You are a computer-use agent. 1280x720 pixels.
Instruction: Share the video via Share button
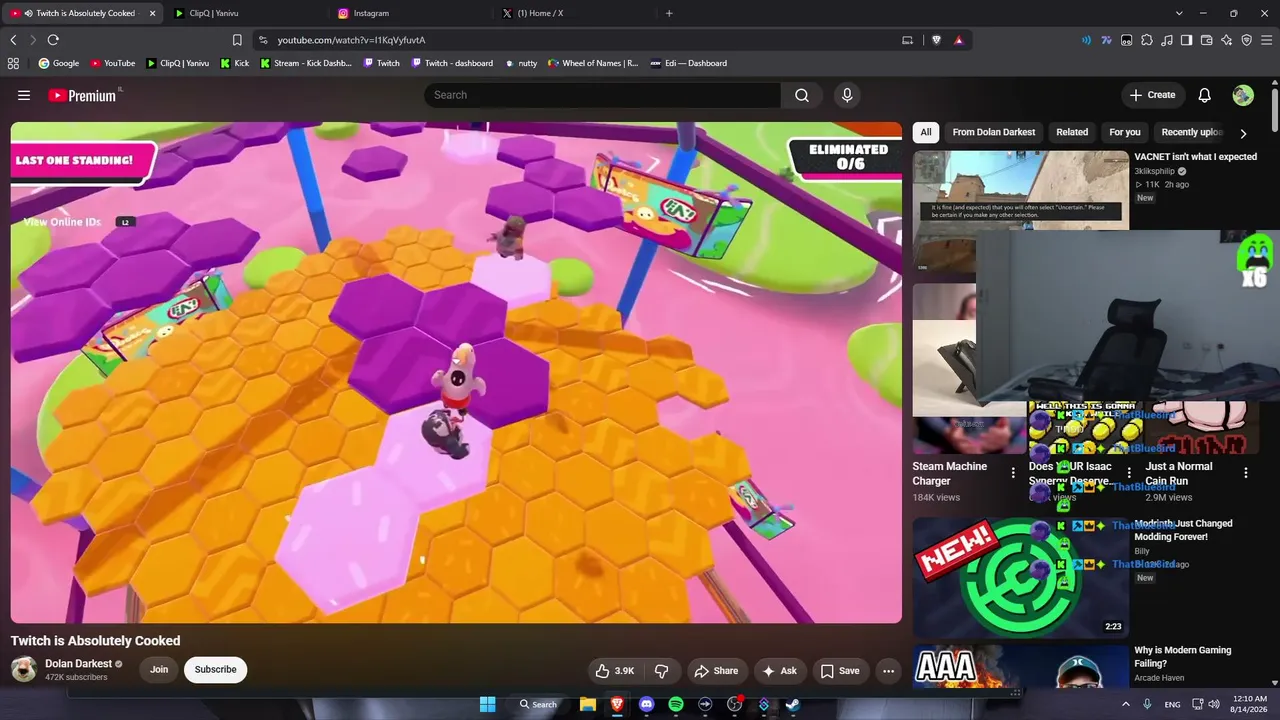pyautogui.click(x=716, y=671)
